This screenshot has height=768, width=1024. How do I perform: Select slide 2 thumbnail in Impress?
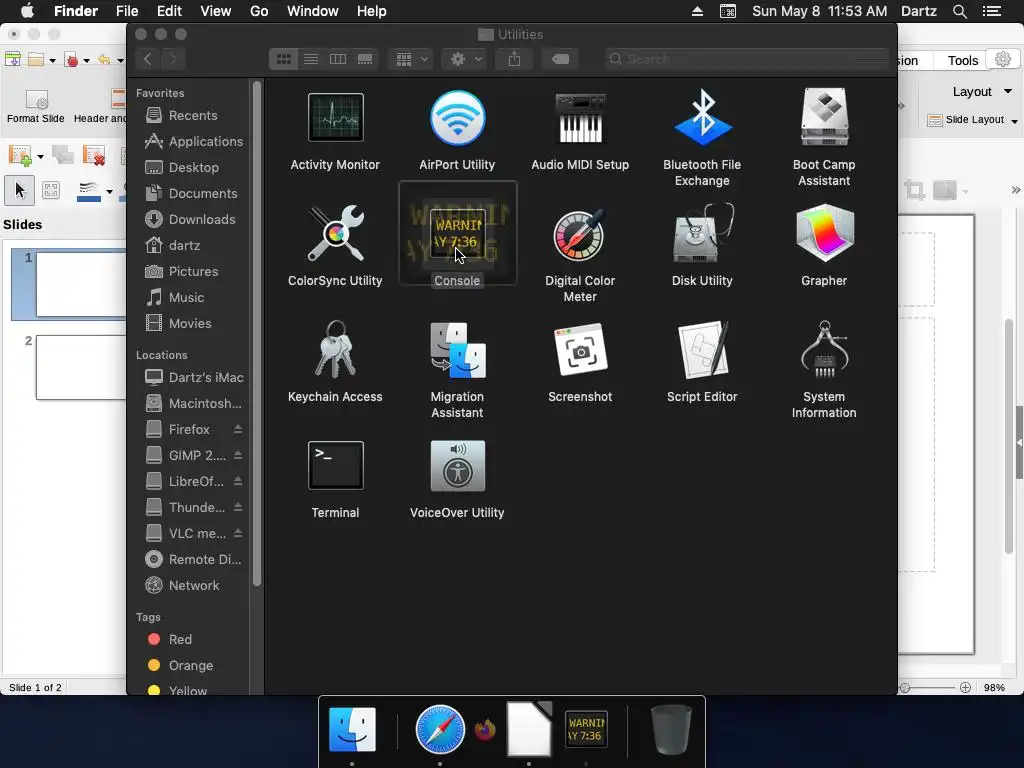coord(81,367)
